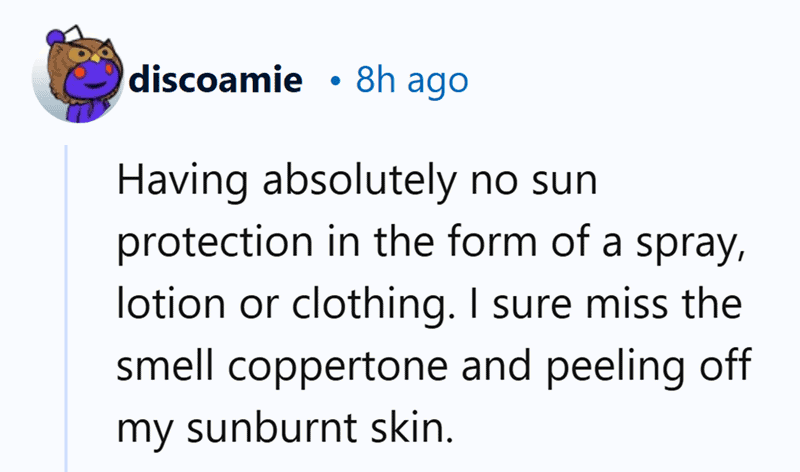
Task: Click the word 'smell' in the comment
Action: pos(165,366)
